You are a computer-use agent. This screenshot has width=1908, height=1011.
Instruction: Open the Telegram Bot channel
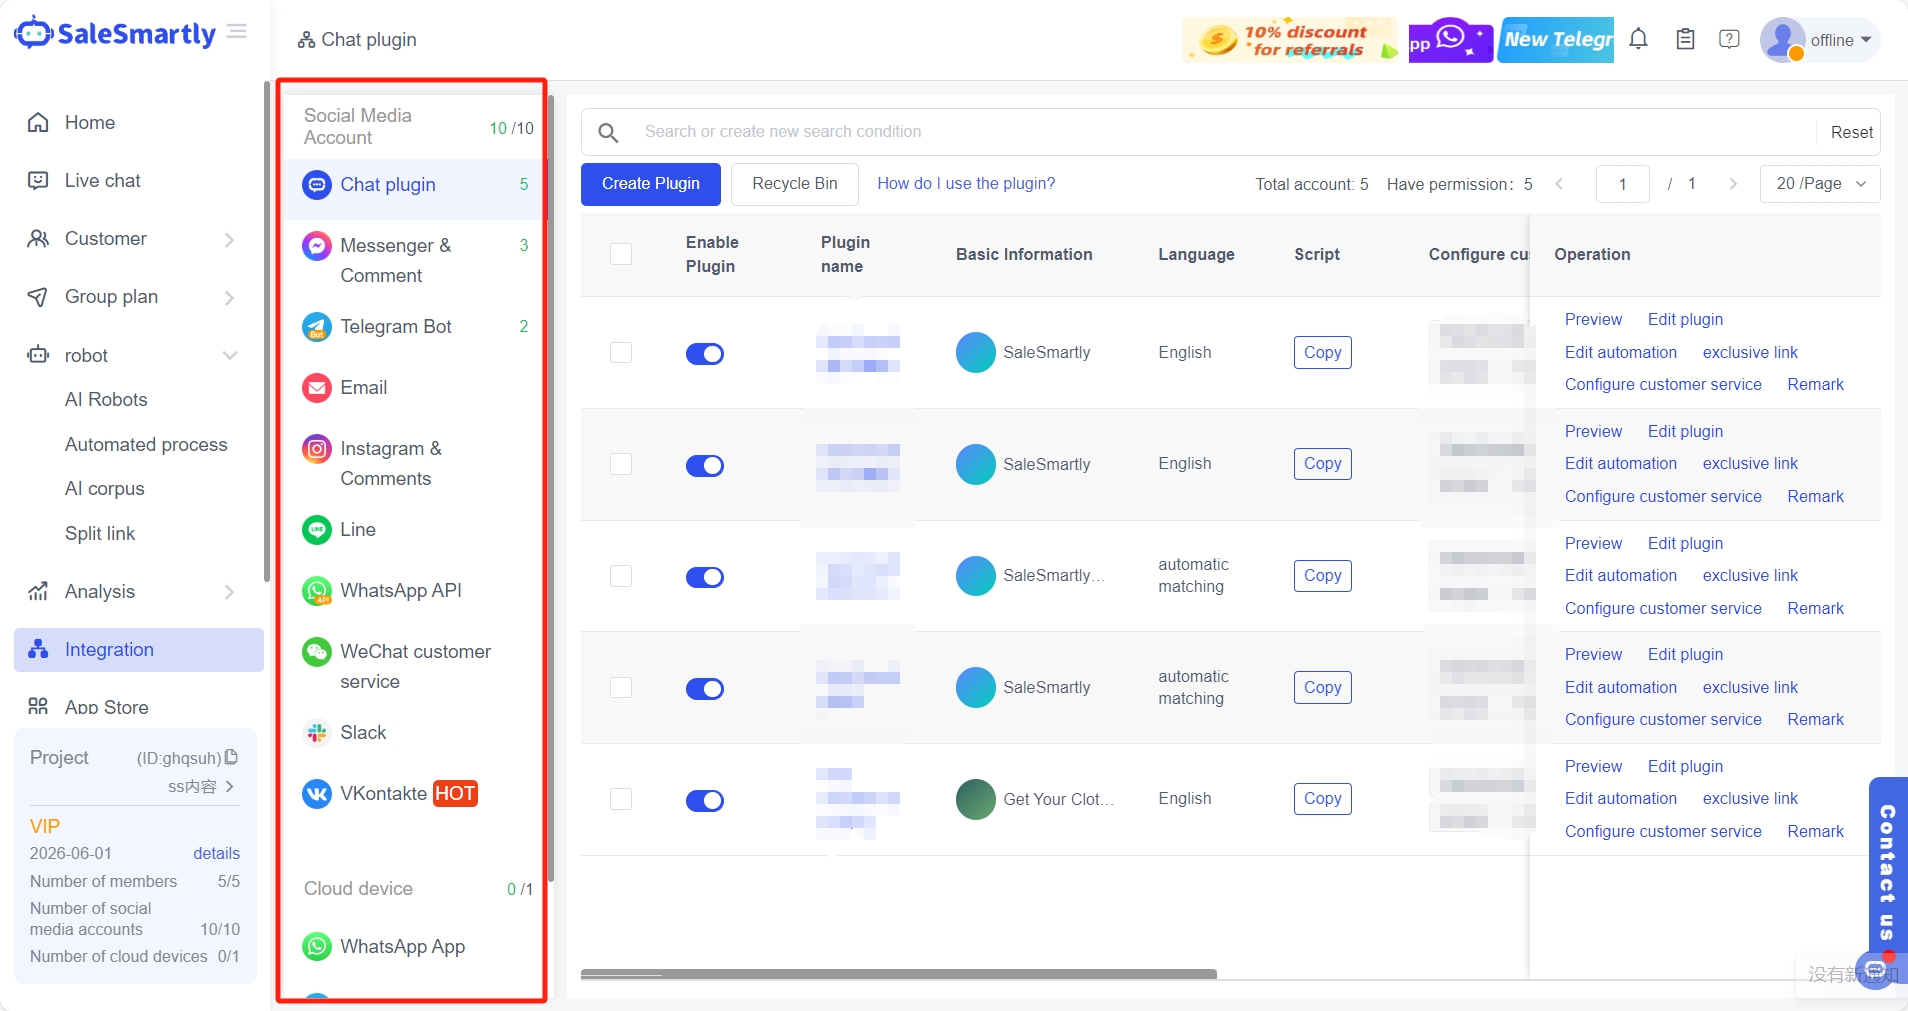pyautogui.click(x=395, y=327)
